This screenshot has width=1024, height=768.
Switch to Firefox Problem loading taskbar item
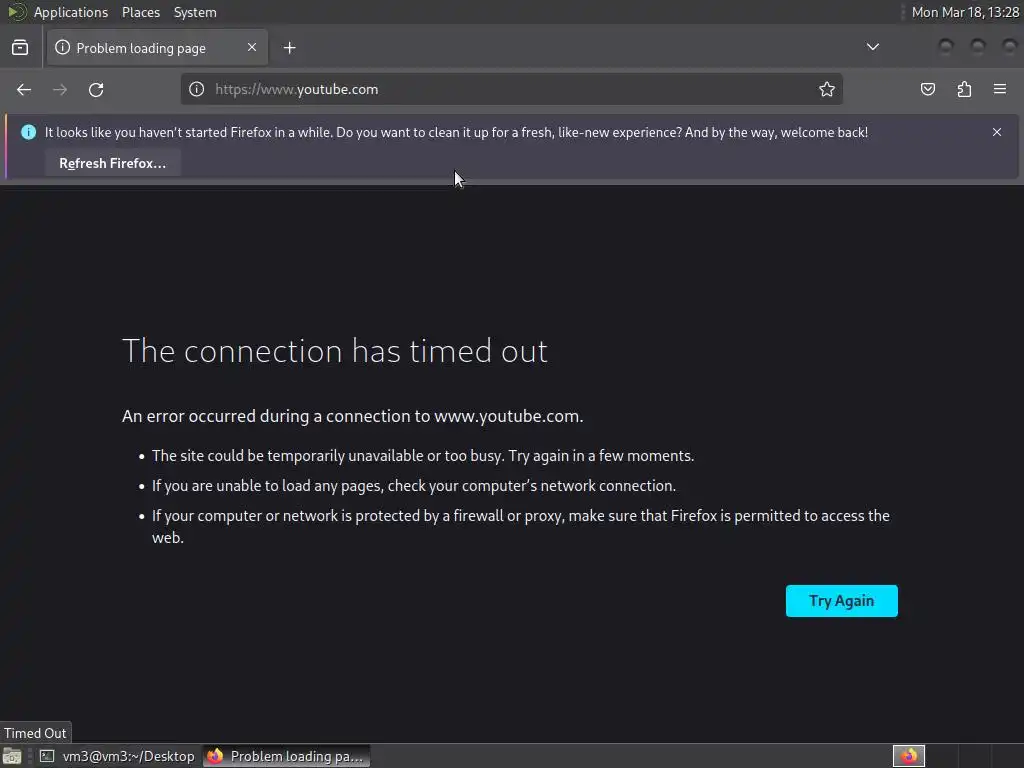coord(286,756)
